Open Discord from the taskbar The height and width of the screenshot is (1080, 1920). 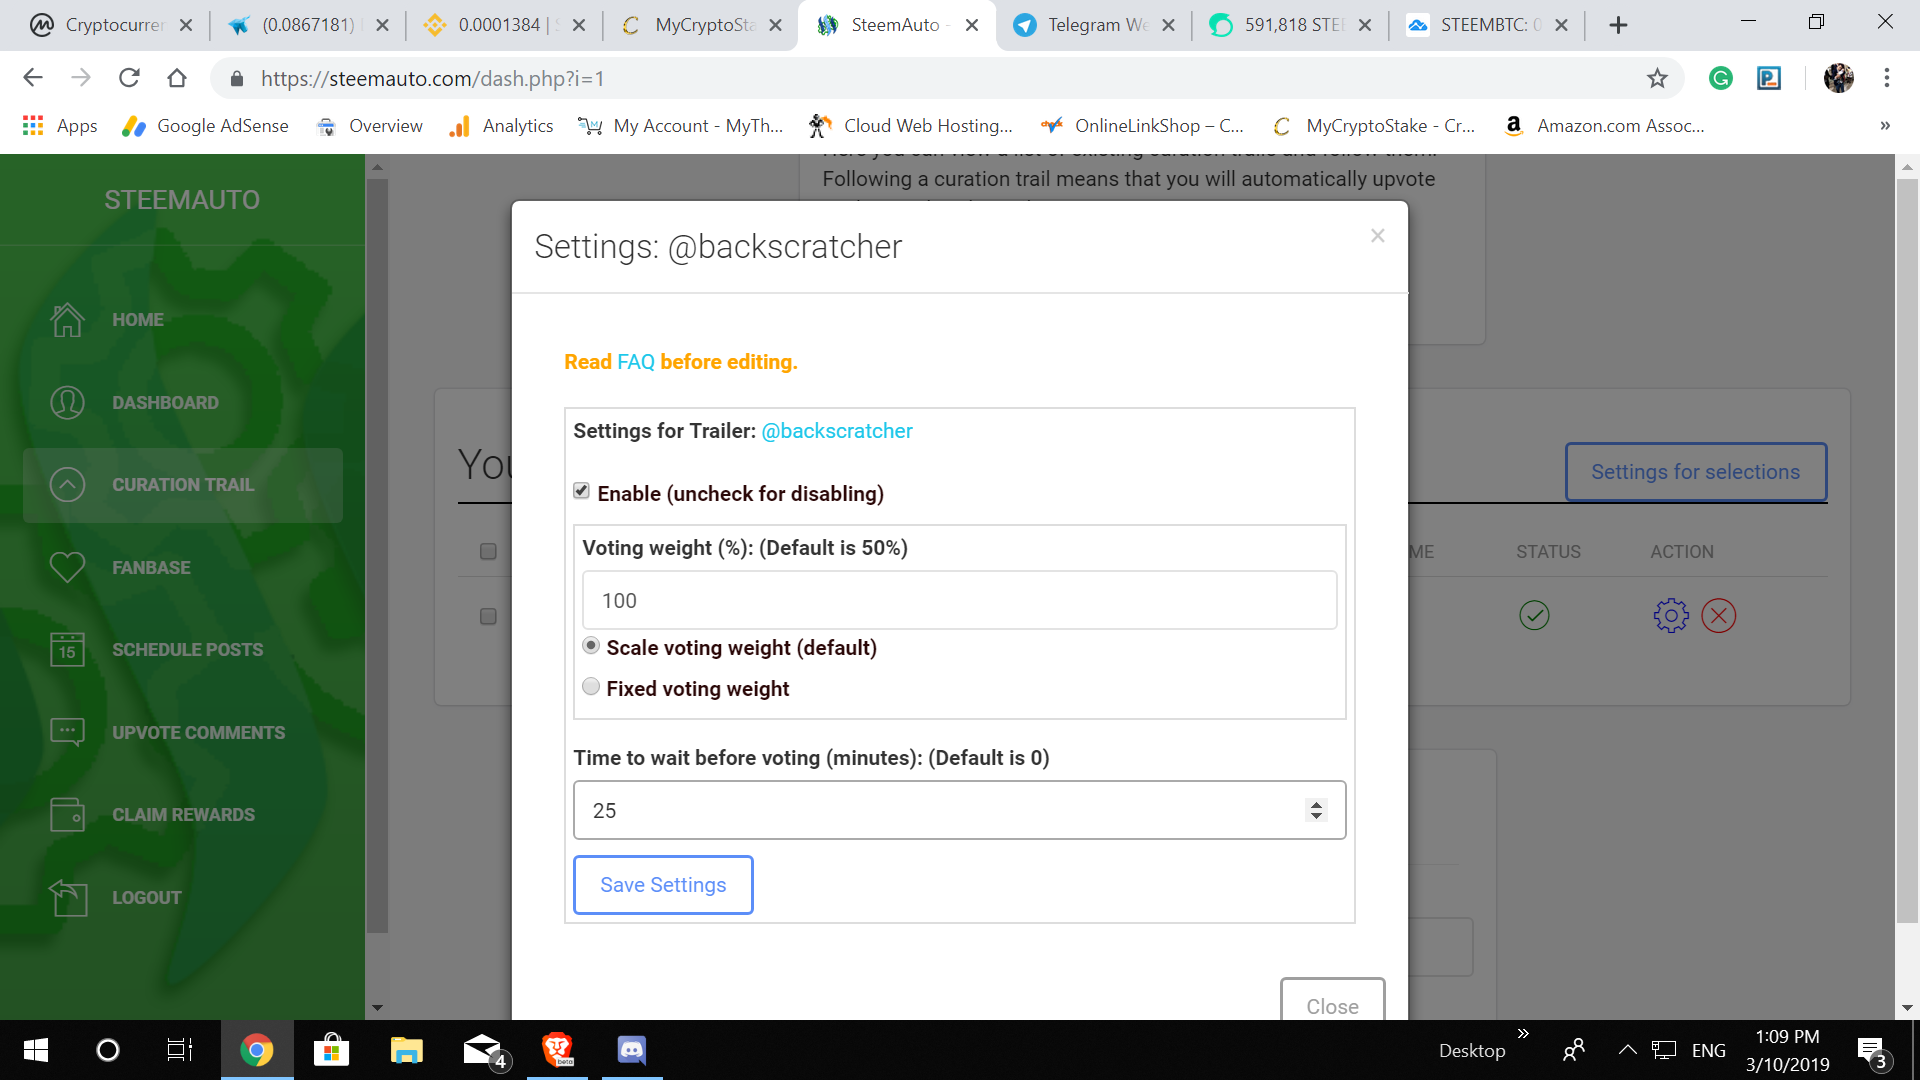tap(631, 1049)
